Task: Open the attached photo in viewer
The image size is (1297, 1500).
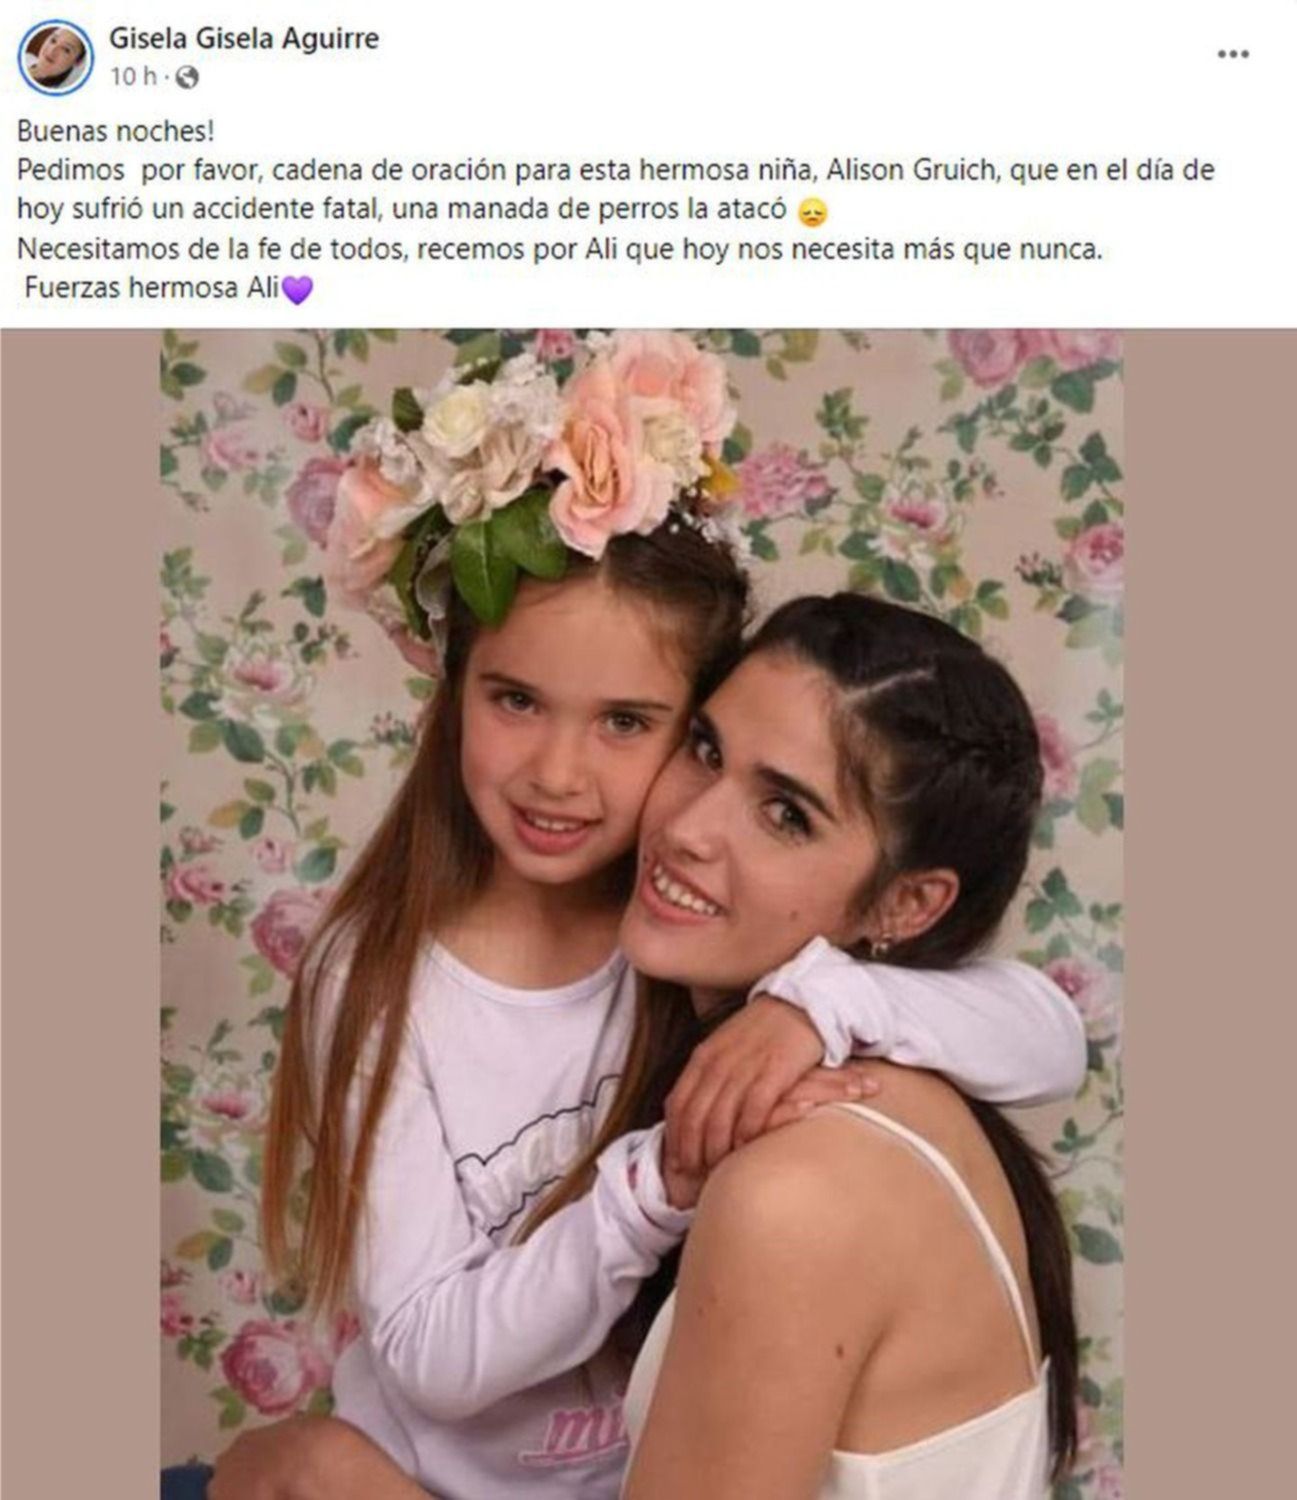Action: [x=641, y=914]
